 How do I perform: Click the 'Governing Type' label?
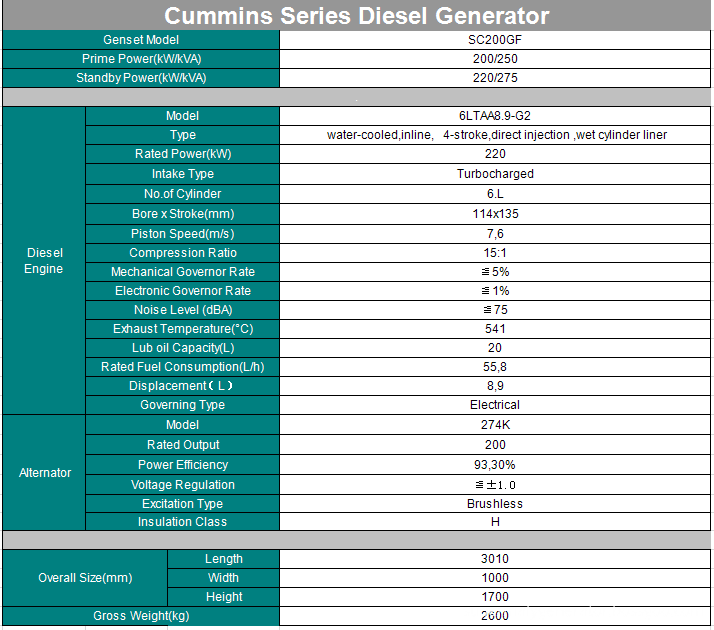point(183,405)
